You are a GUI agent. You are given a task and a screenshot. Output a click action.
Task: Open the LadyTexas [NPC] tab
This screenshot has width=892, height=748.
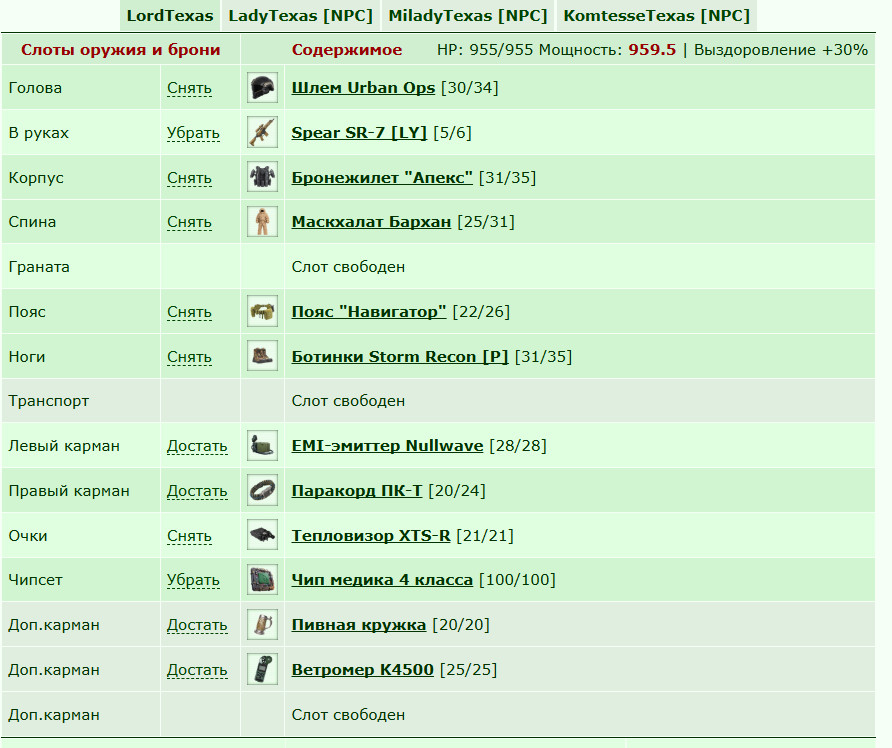300,15
